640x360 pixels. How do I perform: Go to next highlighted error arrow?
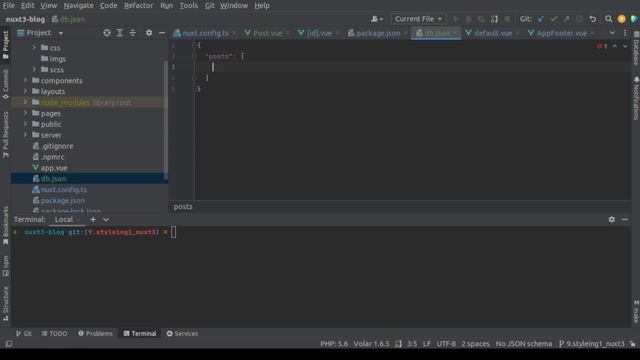coord(625,46)
